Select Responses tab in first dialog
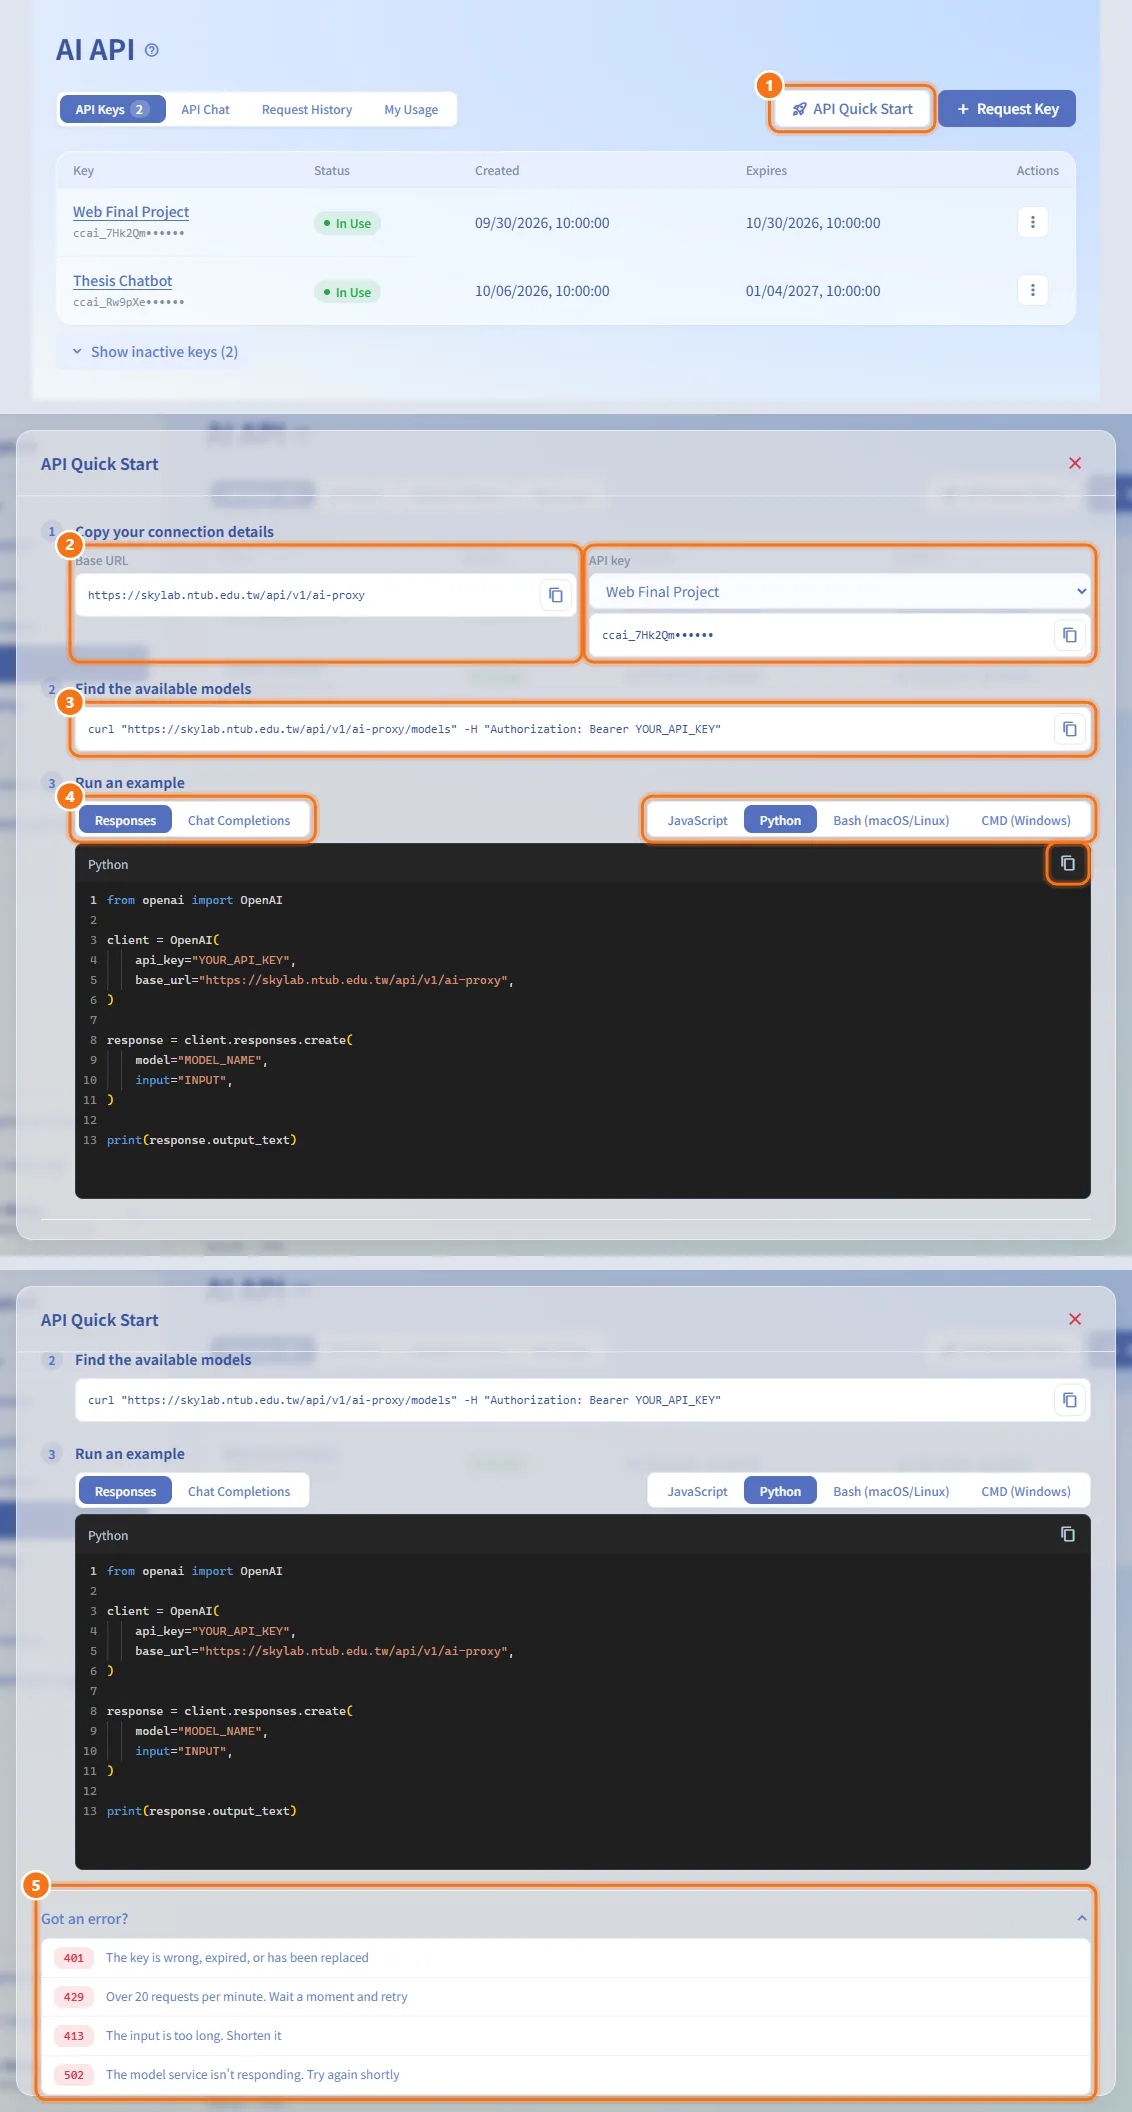The image size is (1132, 2112). pos(125,821)
